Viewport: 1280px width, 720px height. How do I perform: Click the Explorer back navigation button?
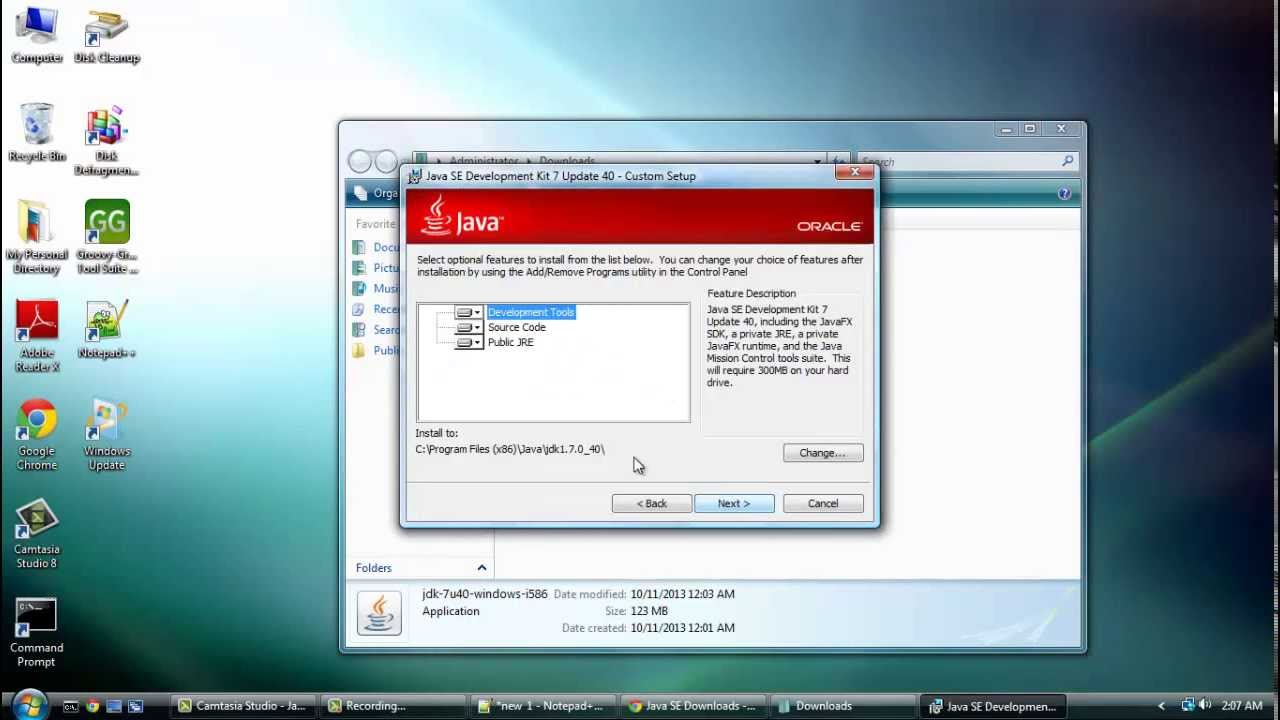point(360,161)
